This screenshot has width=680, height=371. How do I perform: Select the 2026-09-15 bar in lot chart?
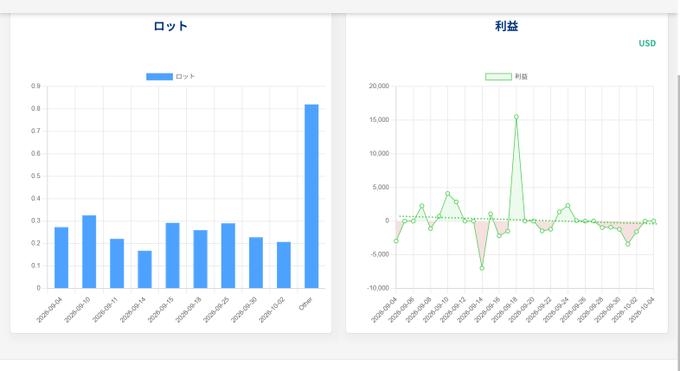coord(172,256)
